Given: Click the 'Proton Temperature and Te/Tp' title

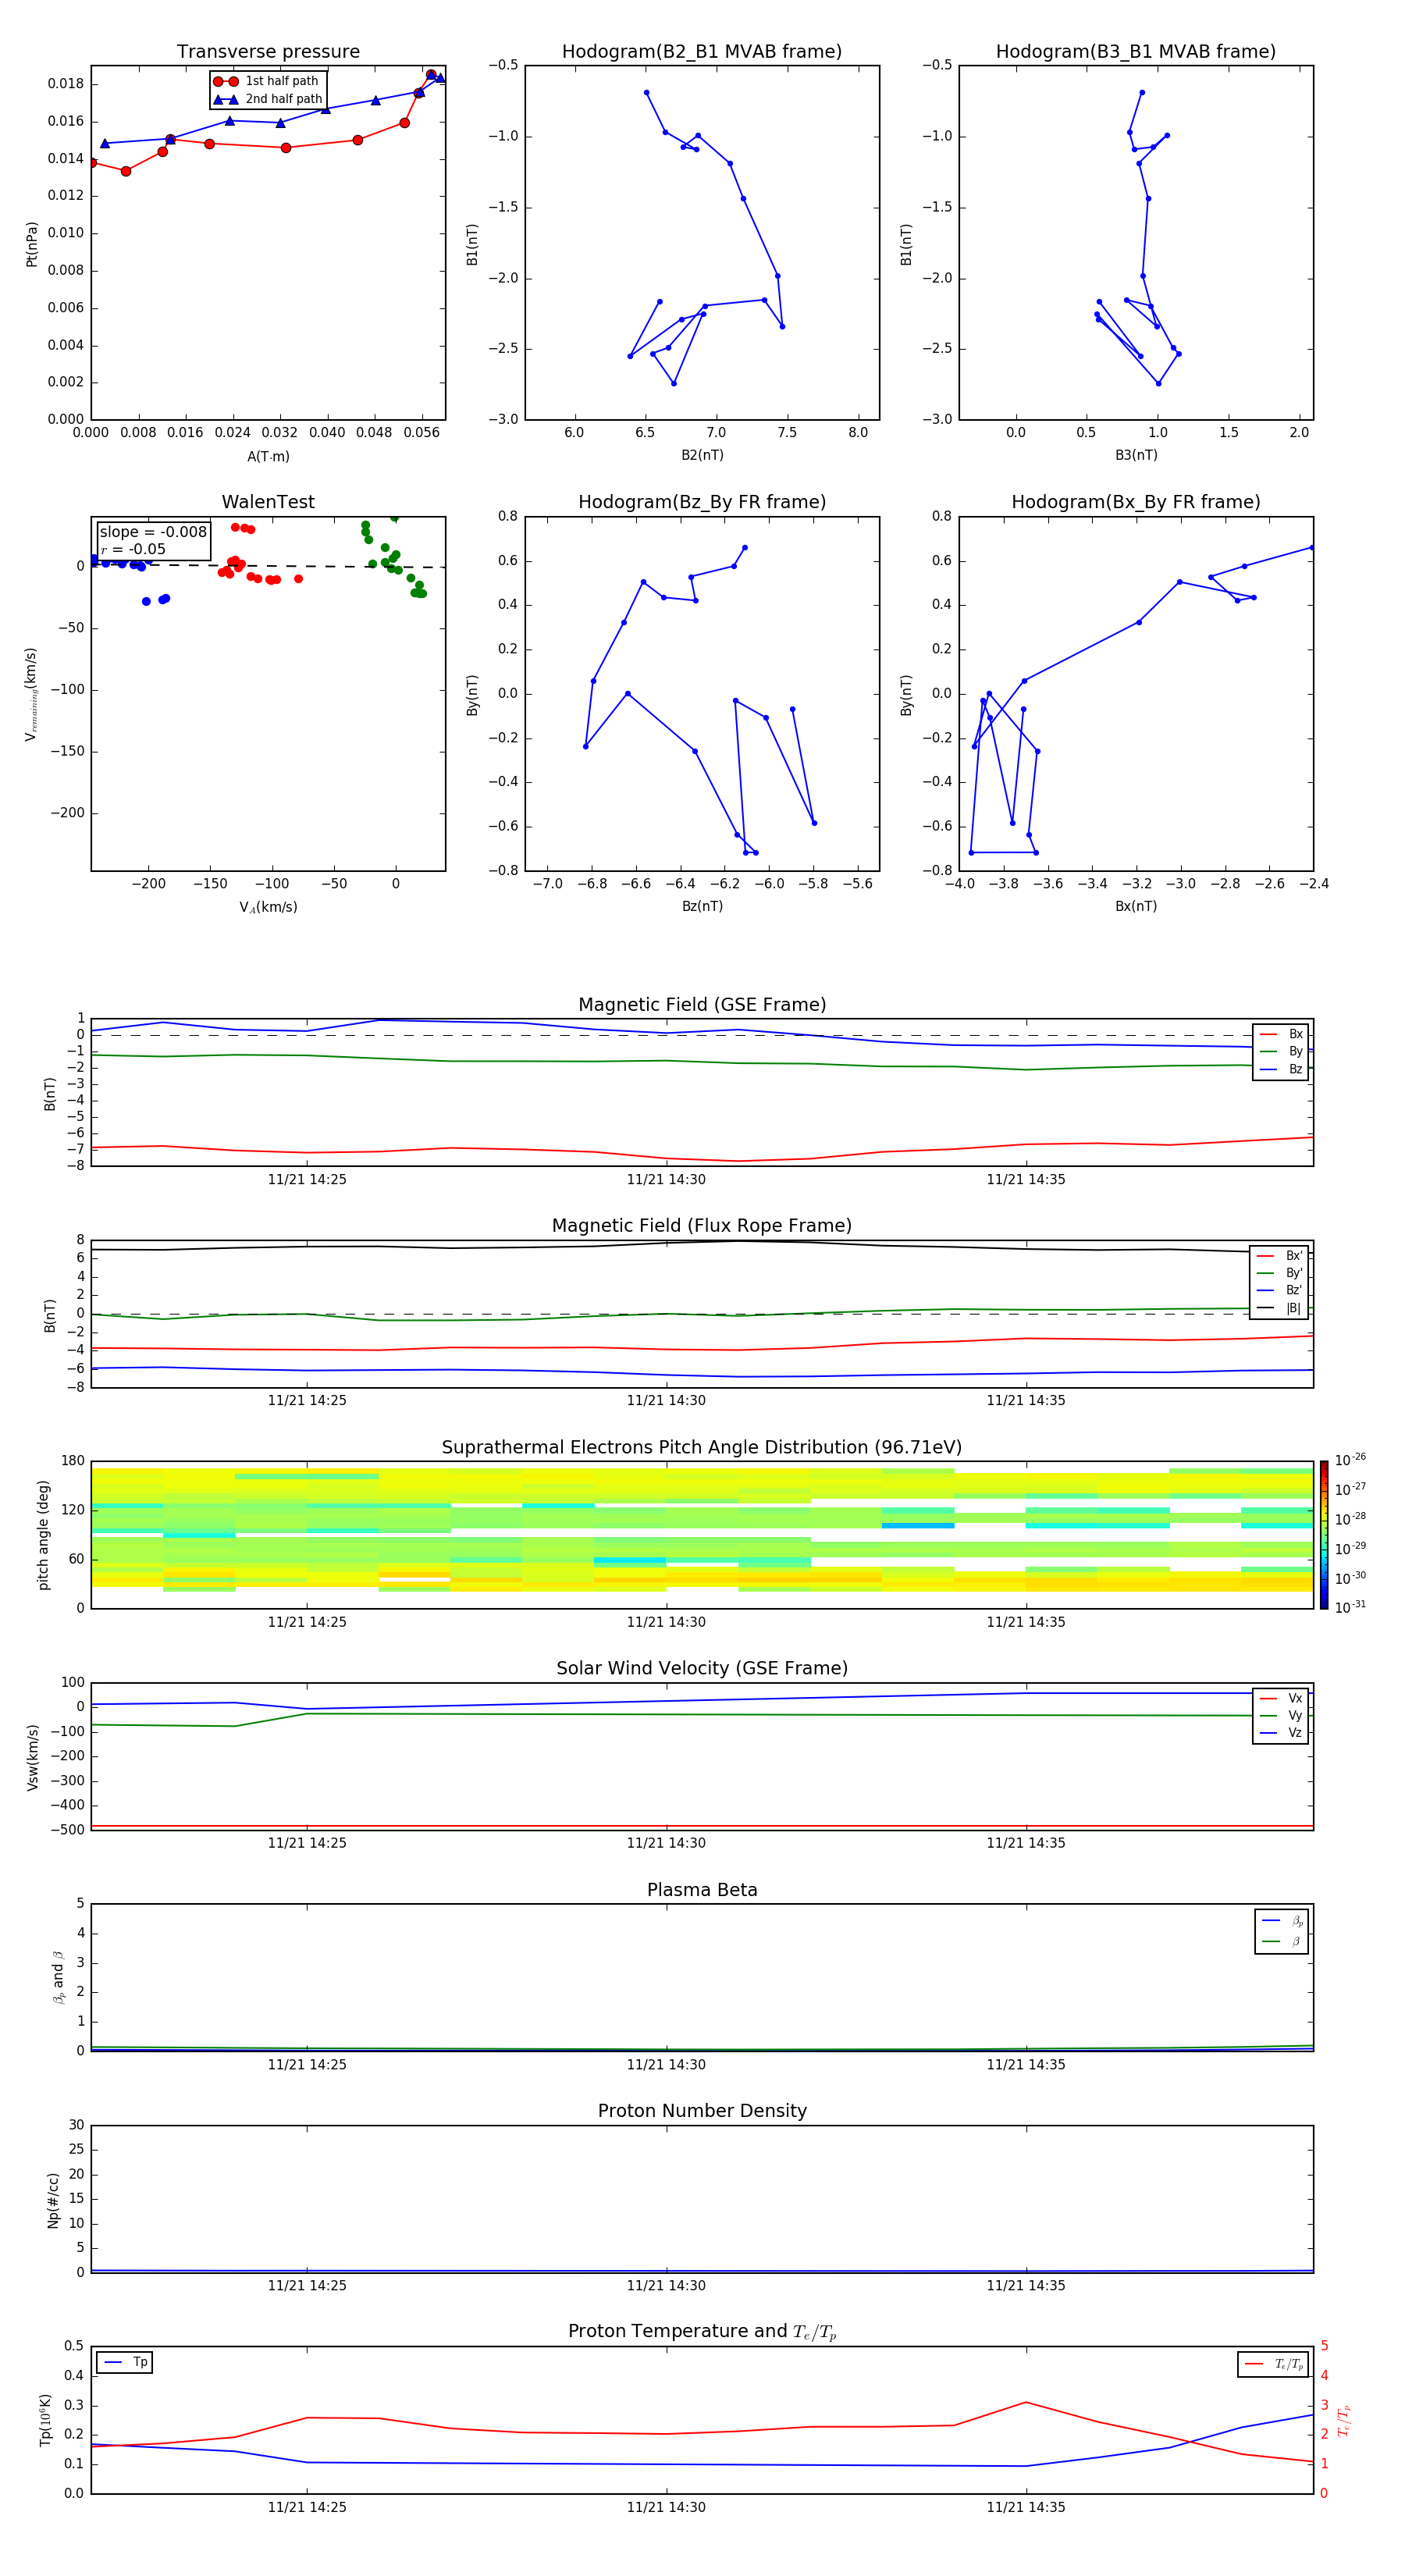Looking at the screenshot, I should tap(702, 2332).
